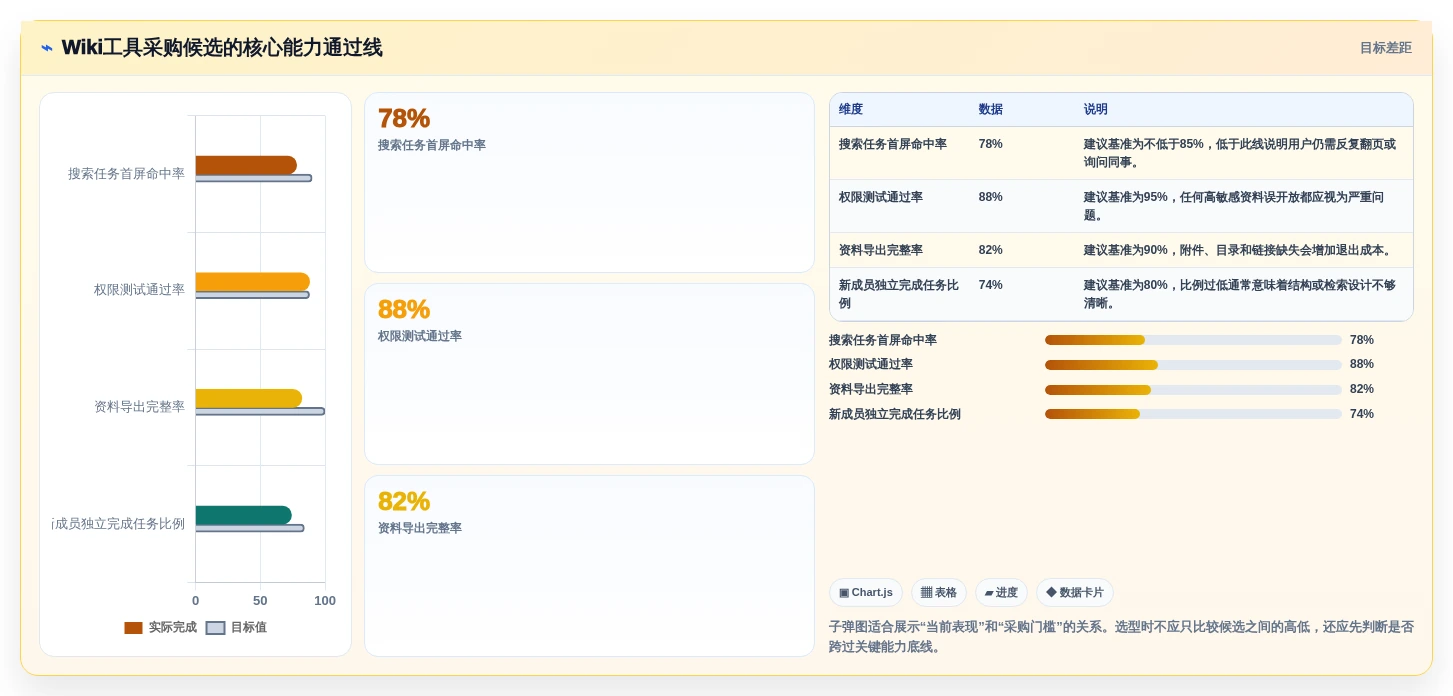Click the 建议基准为90% description cell
Viewport: 1453px width, 696px height.
[1243, 250]
